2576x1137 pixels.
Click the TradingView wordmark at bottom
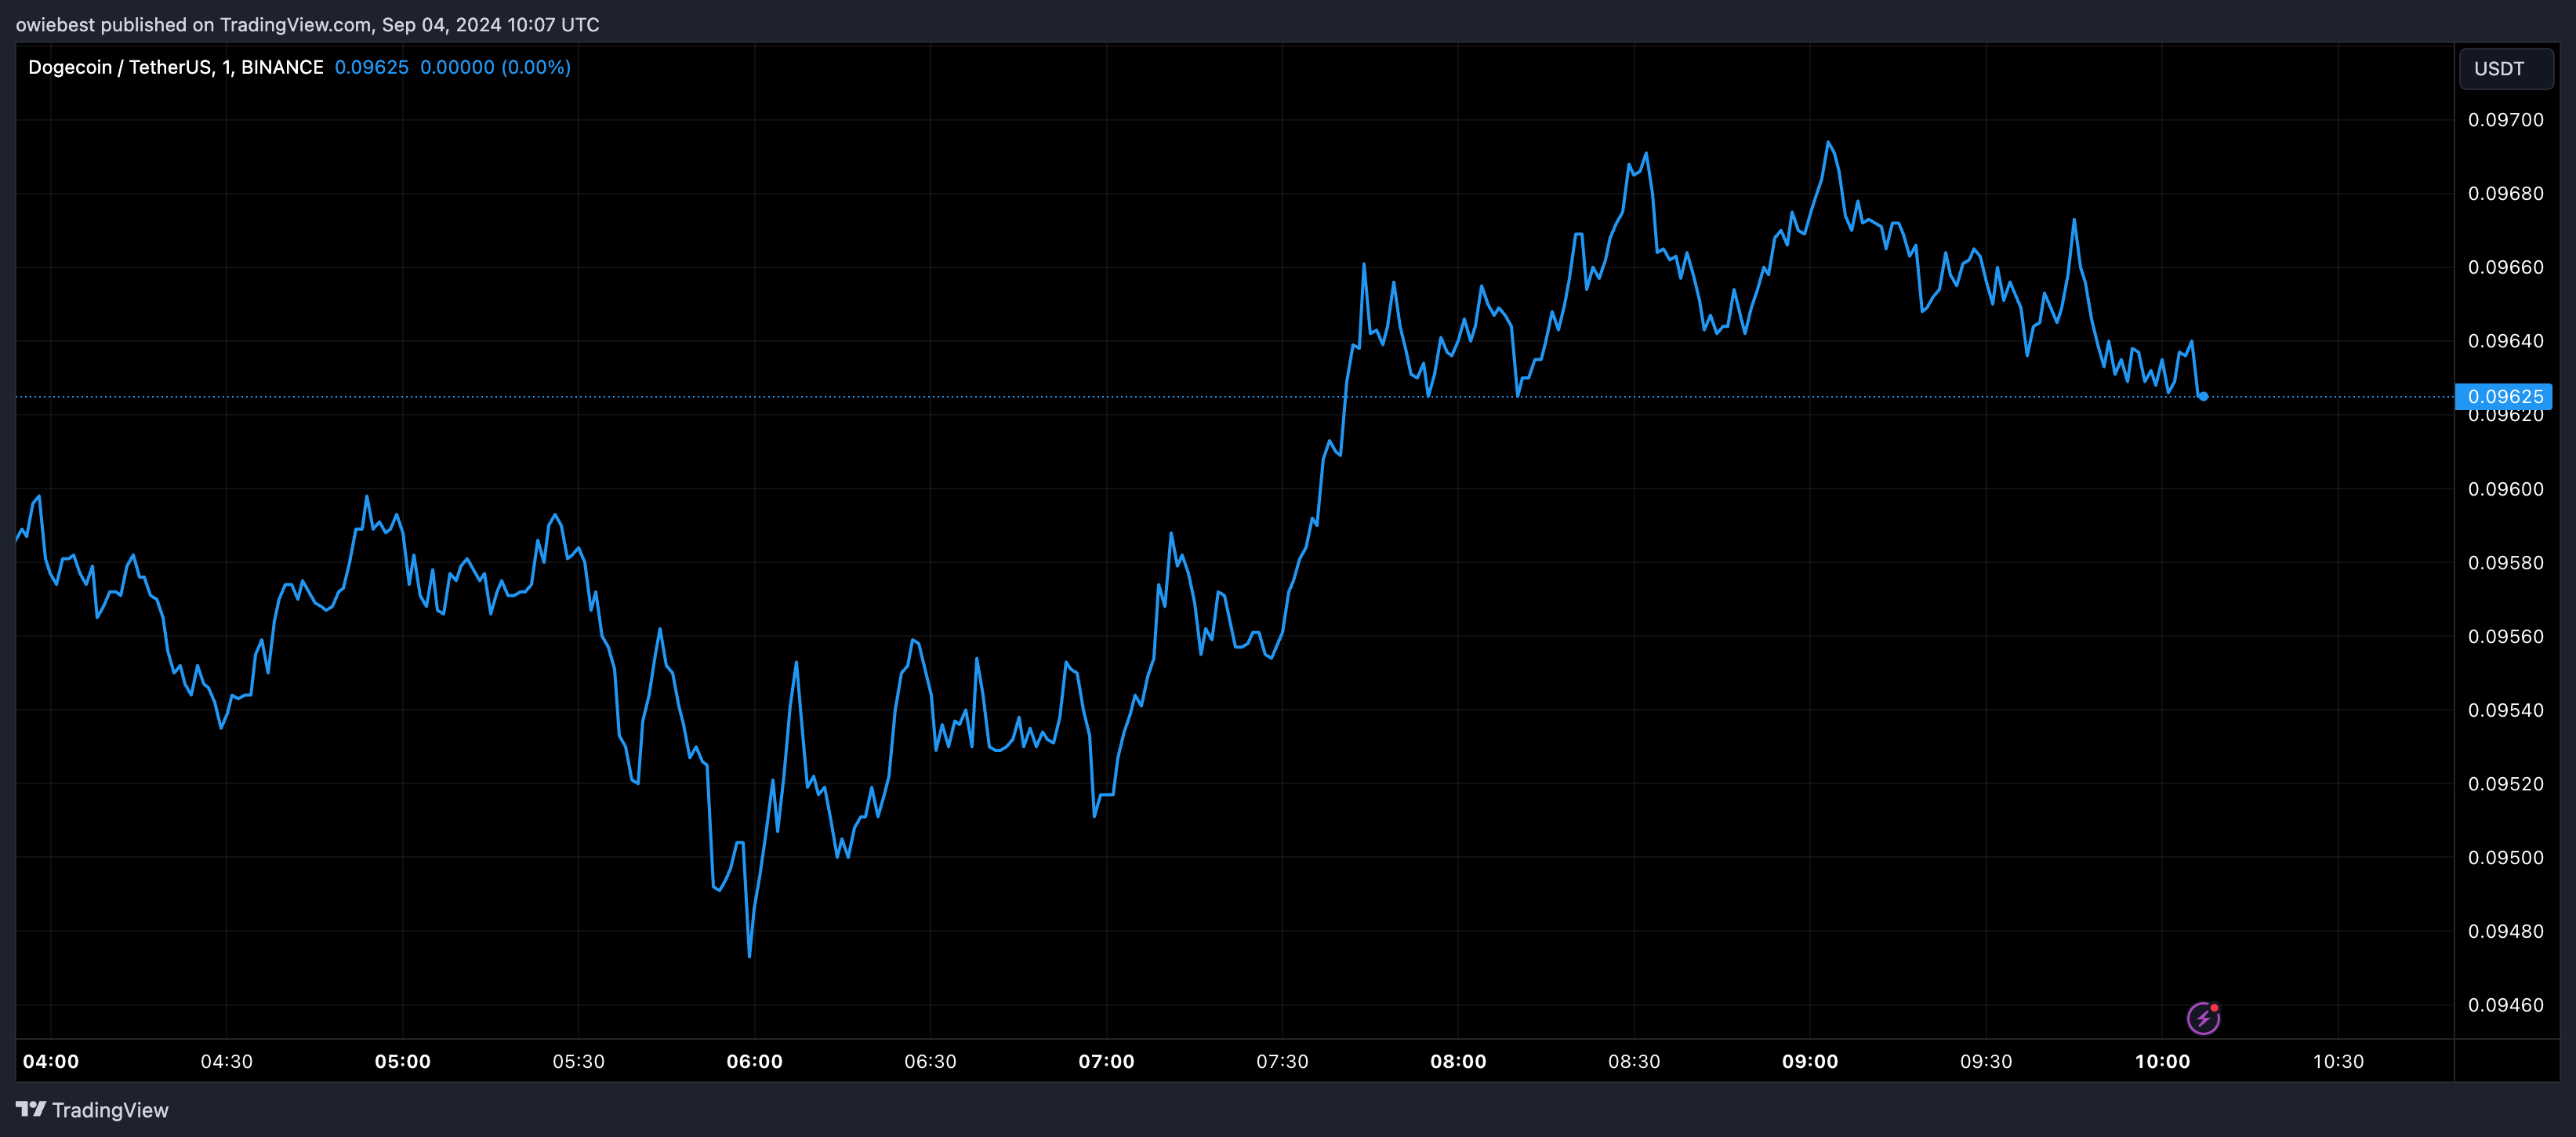click(110, 1110)
